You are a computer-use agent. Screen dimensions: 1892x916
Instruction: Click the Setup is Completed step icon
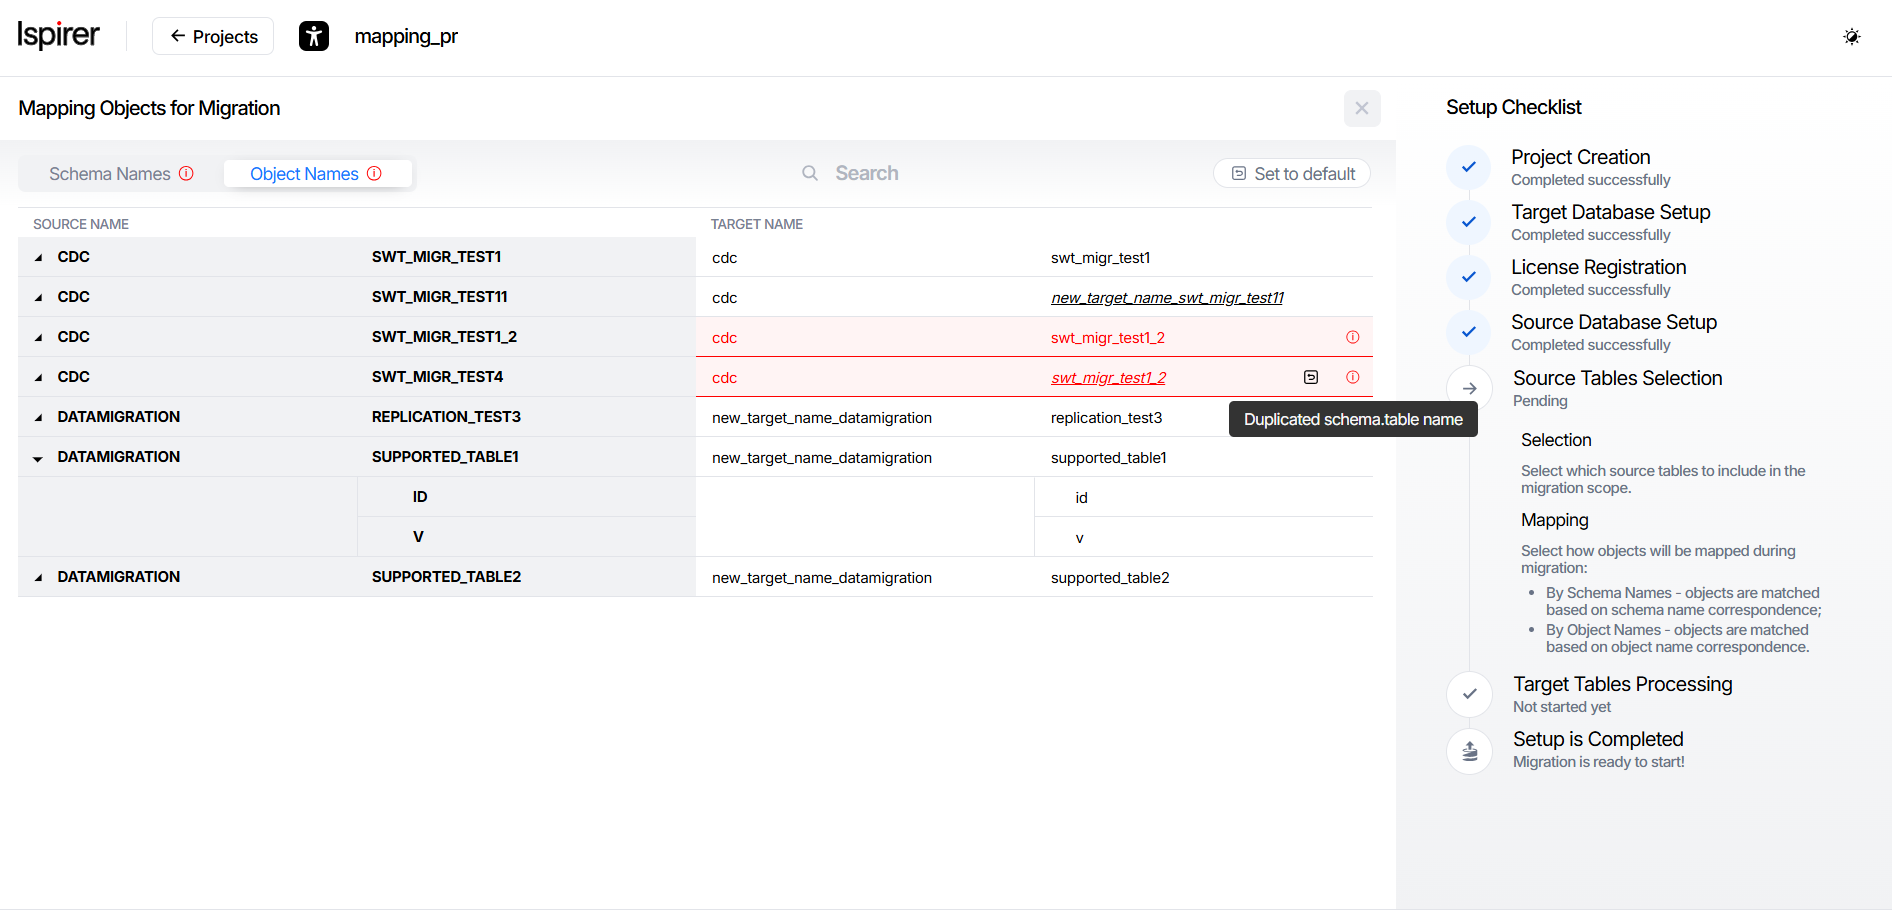(x=1469, y=750)
